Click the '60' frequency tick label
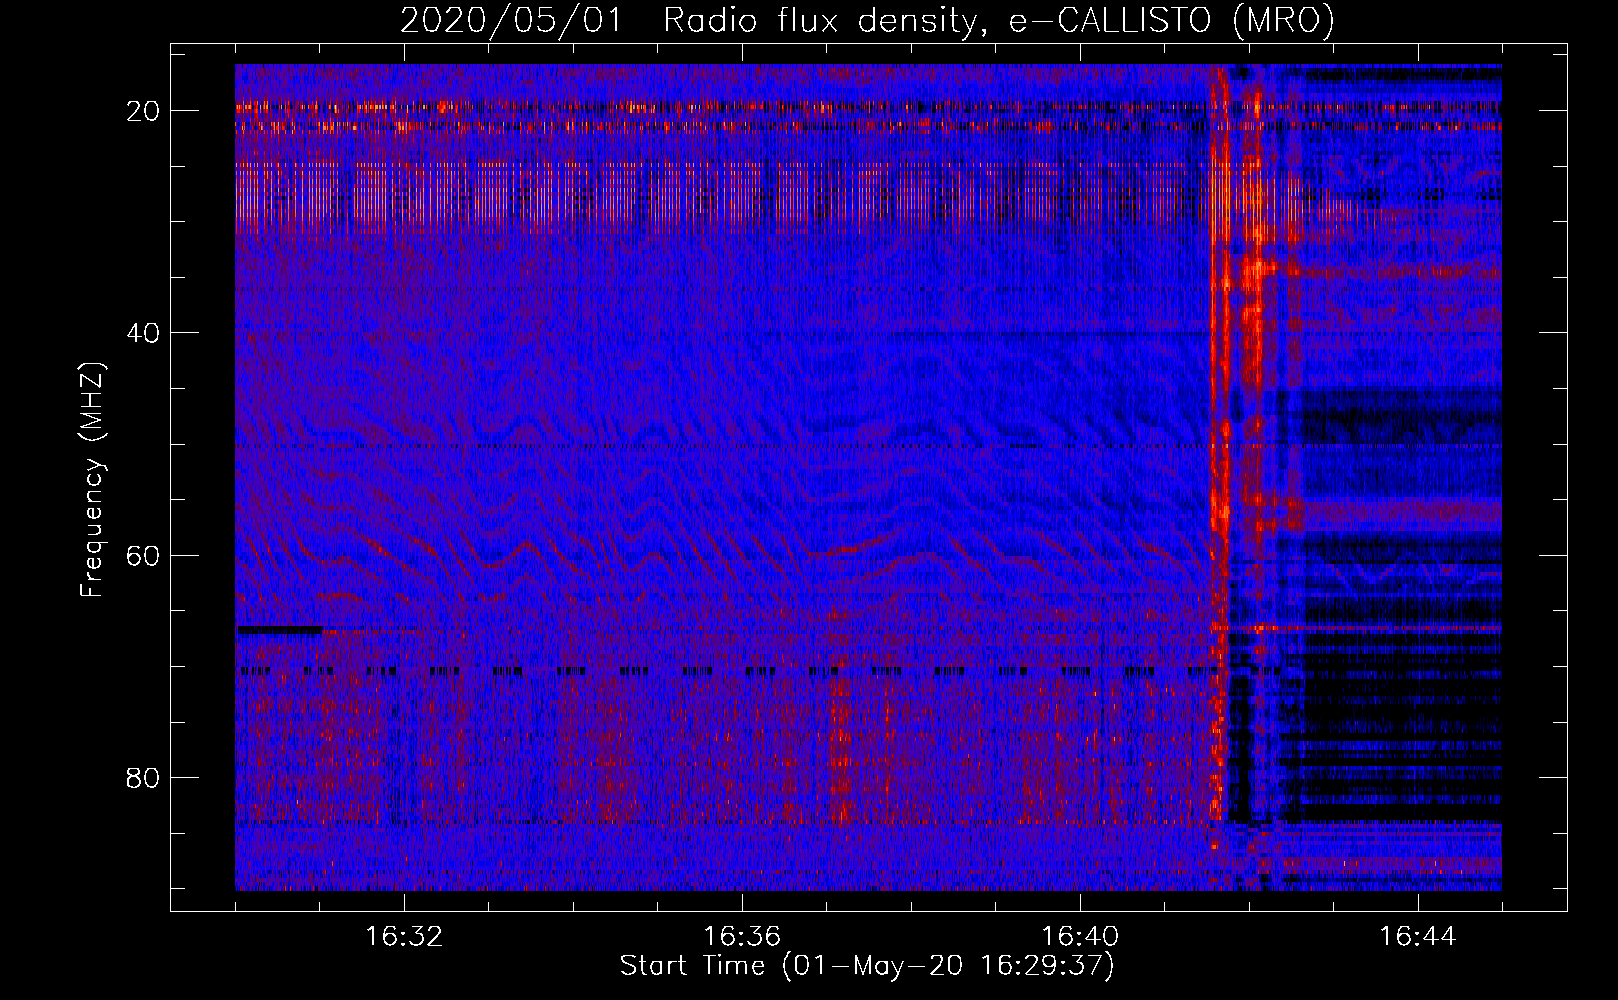This screenshot has width=1618, height=1000. coord(144,555)
